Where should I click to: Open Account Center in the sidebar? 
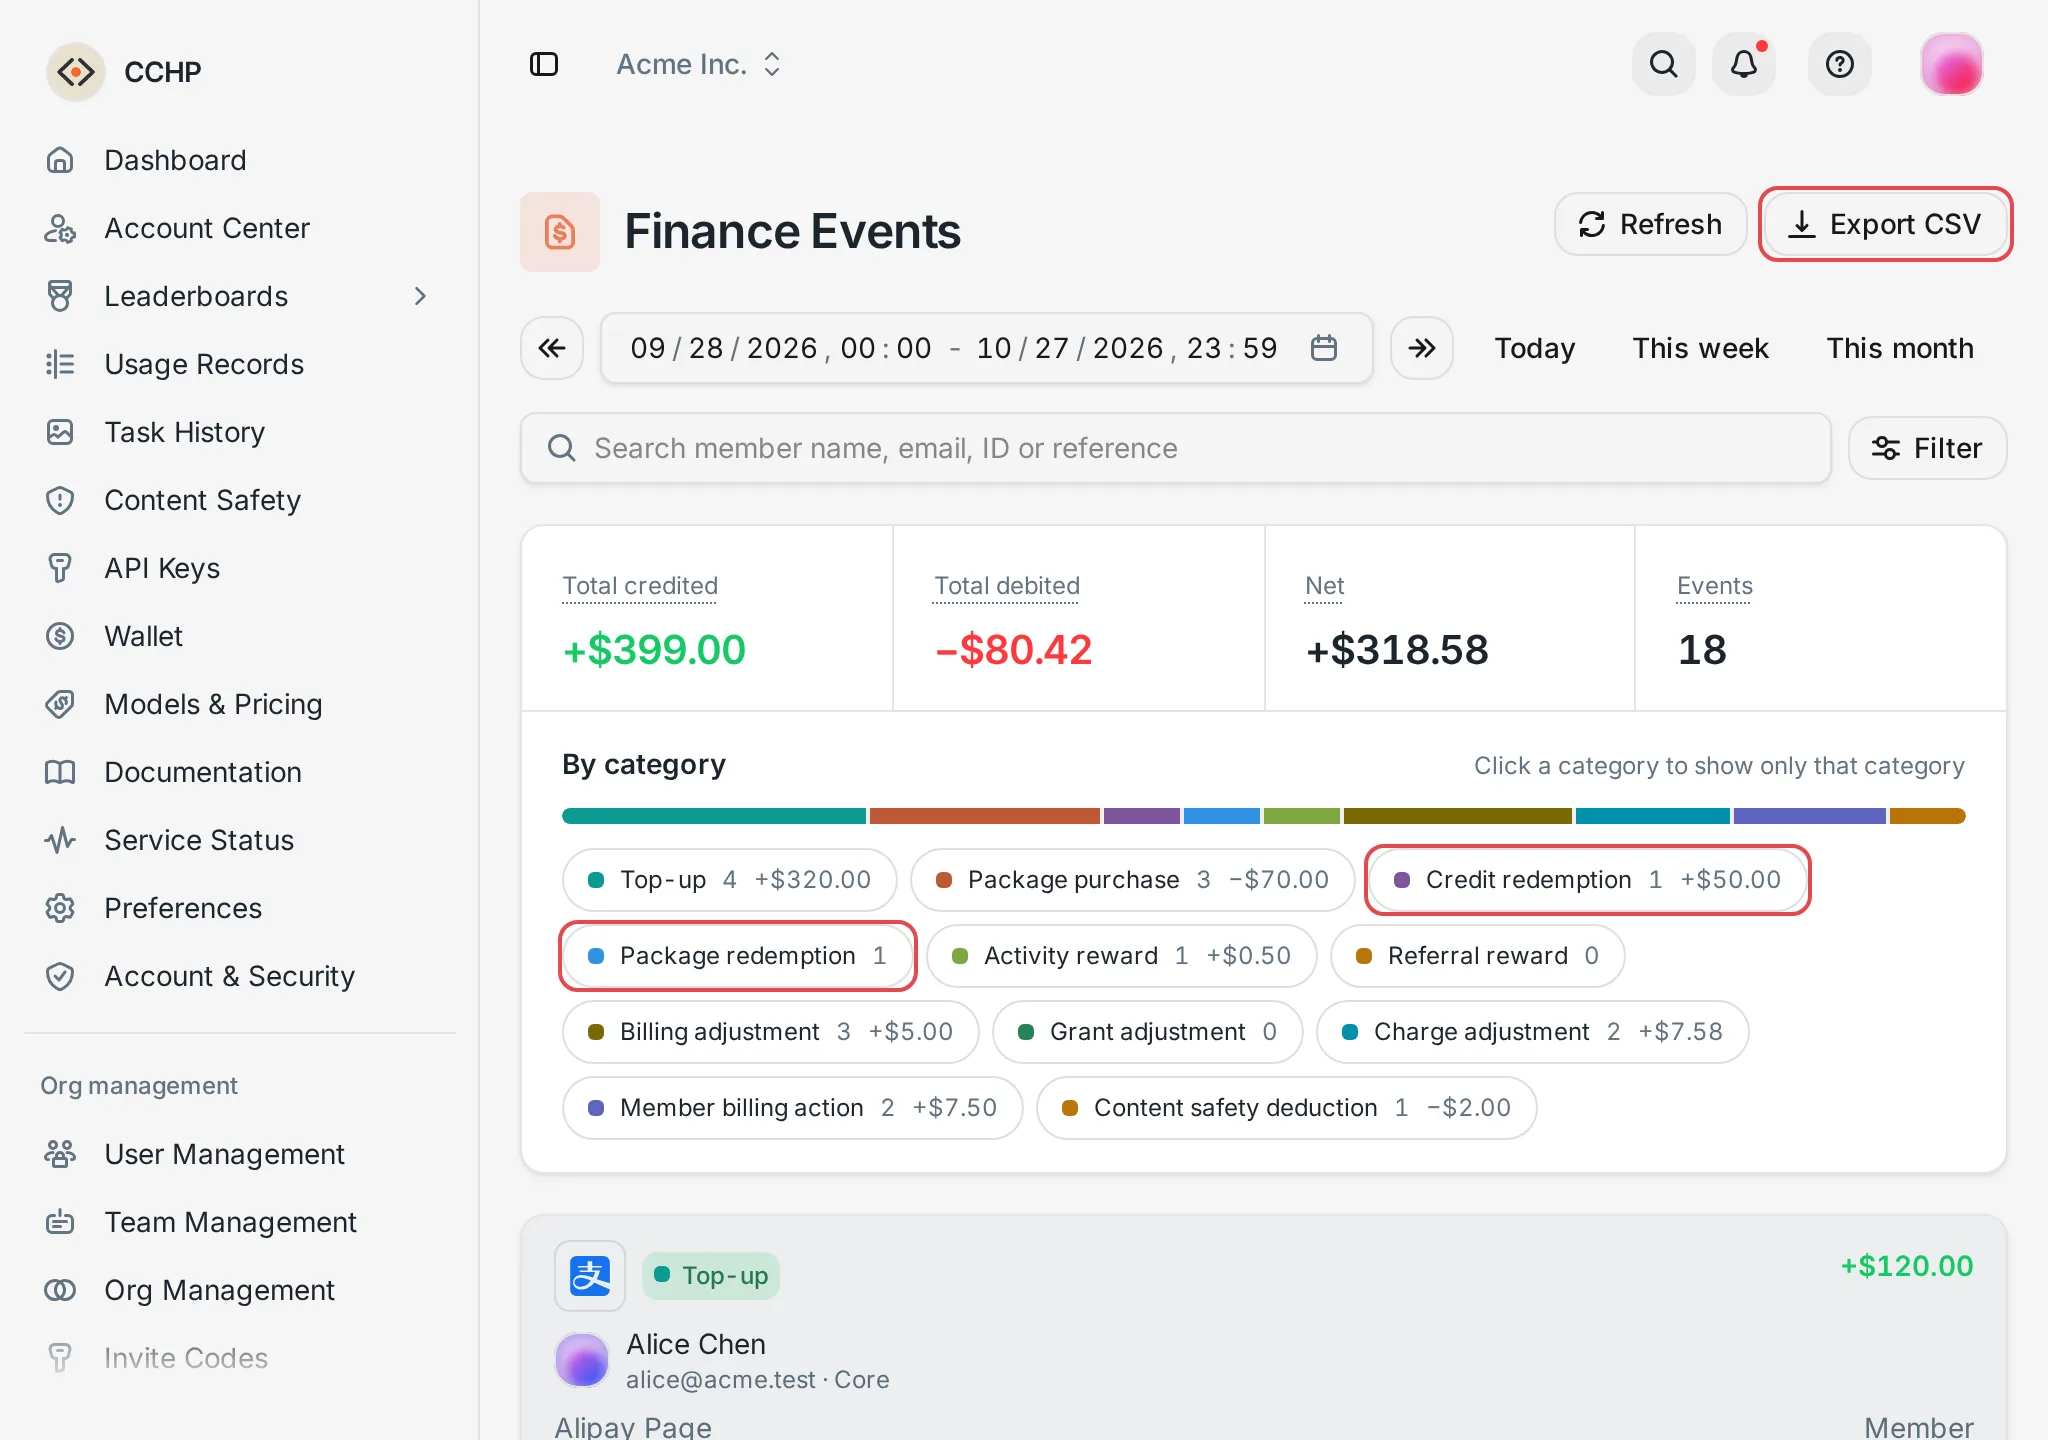[x=240, y=228]
